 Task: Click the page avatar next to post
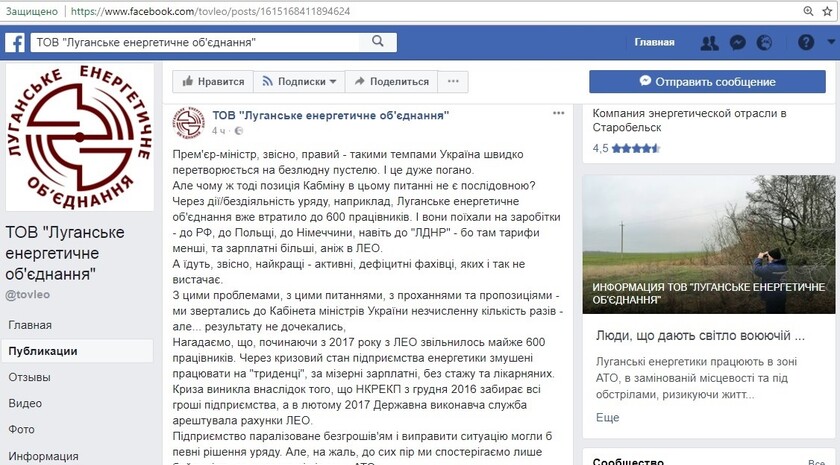pos(190,121)
